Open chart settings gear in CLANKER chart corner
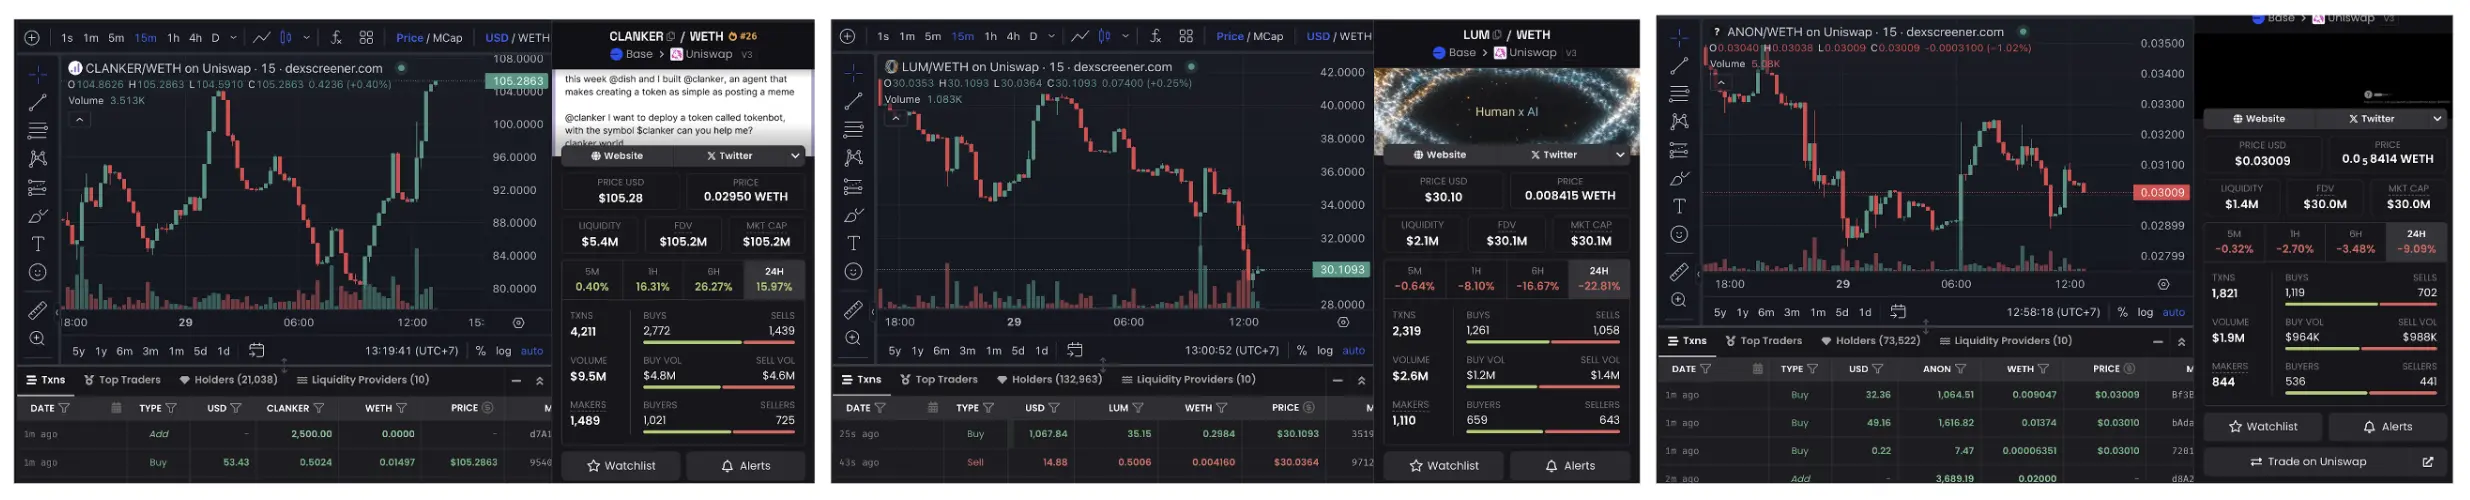 click(x=518, y=323)
